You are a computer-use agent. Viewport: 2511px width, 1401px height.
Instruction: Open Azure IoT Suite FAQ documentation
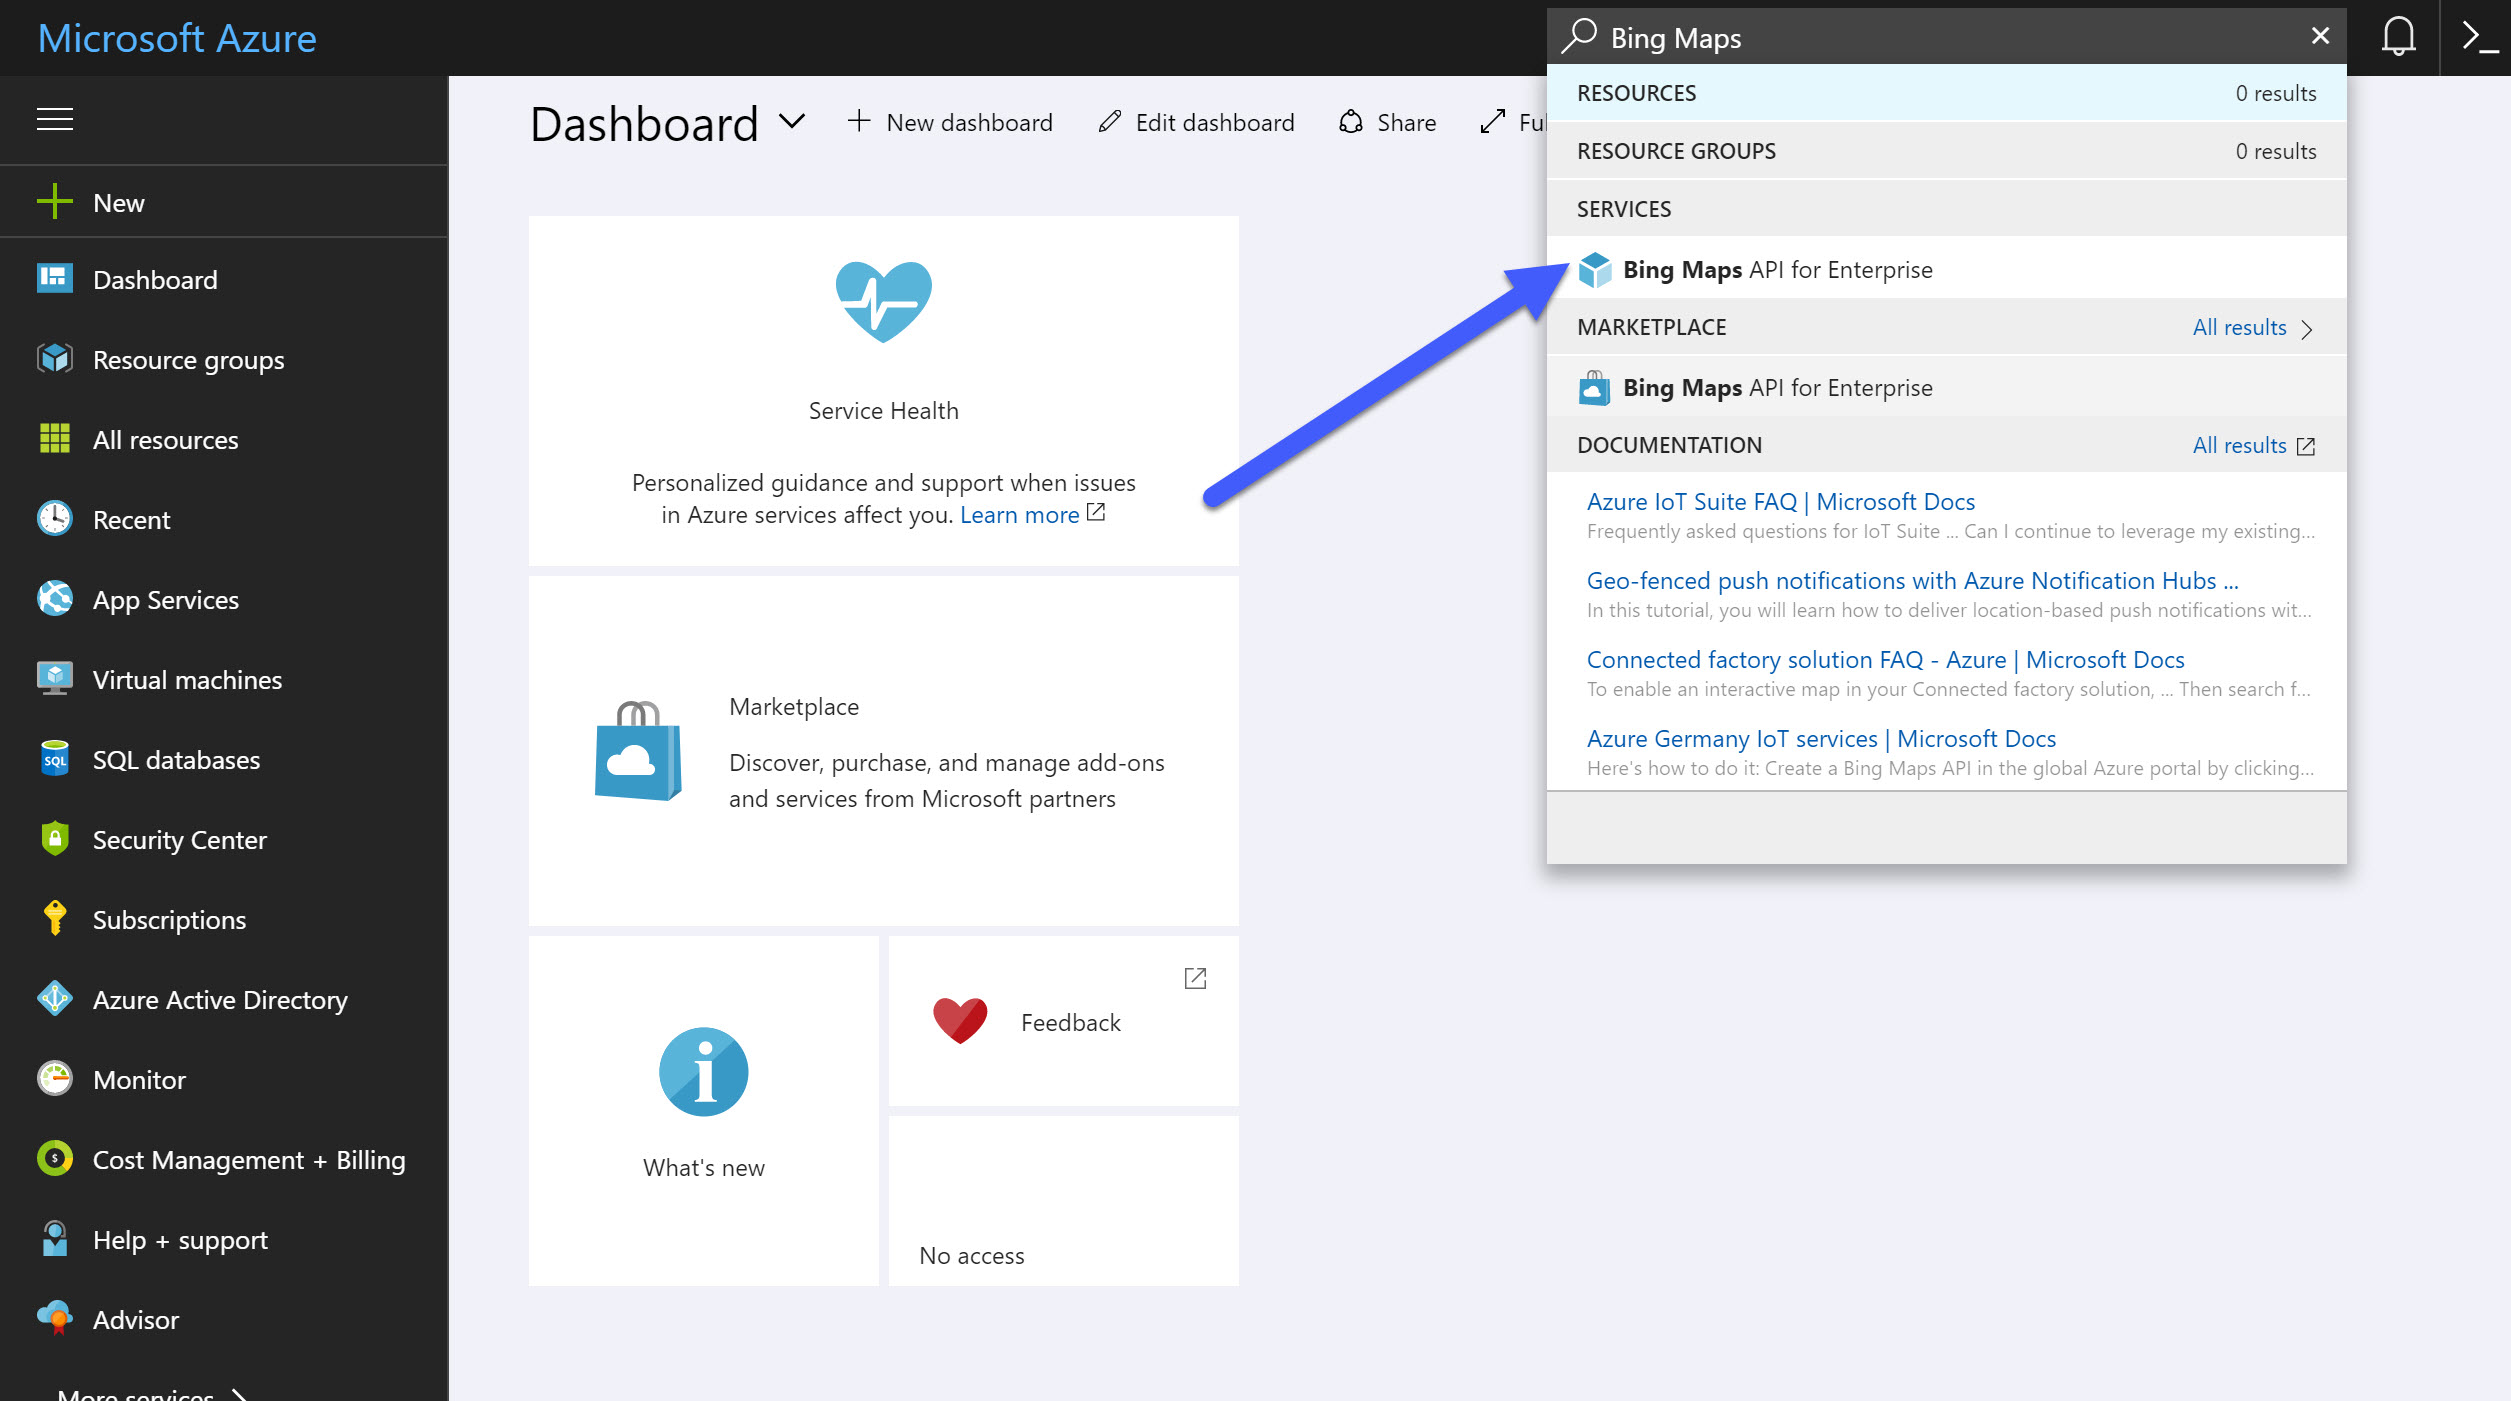click(x=1781, y=500)
